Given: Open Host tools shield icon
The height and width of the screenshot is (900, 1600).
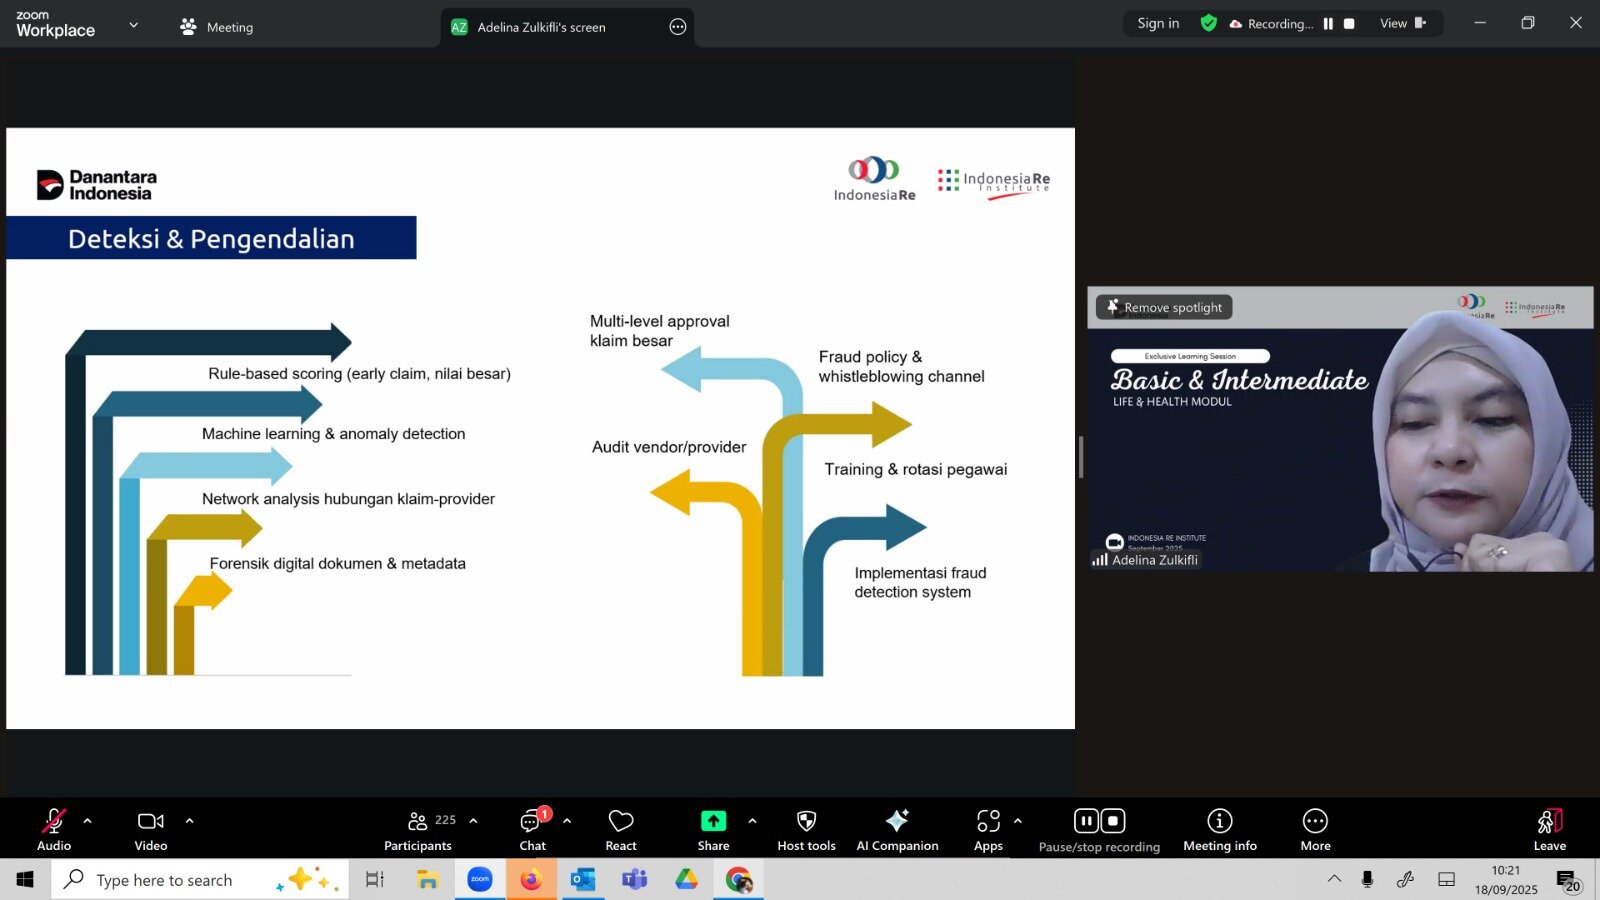Looking at the screenshot, I should (806, 829).
